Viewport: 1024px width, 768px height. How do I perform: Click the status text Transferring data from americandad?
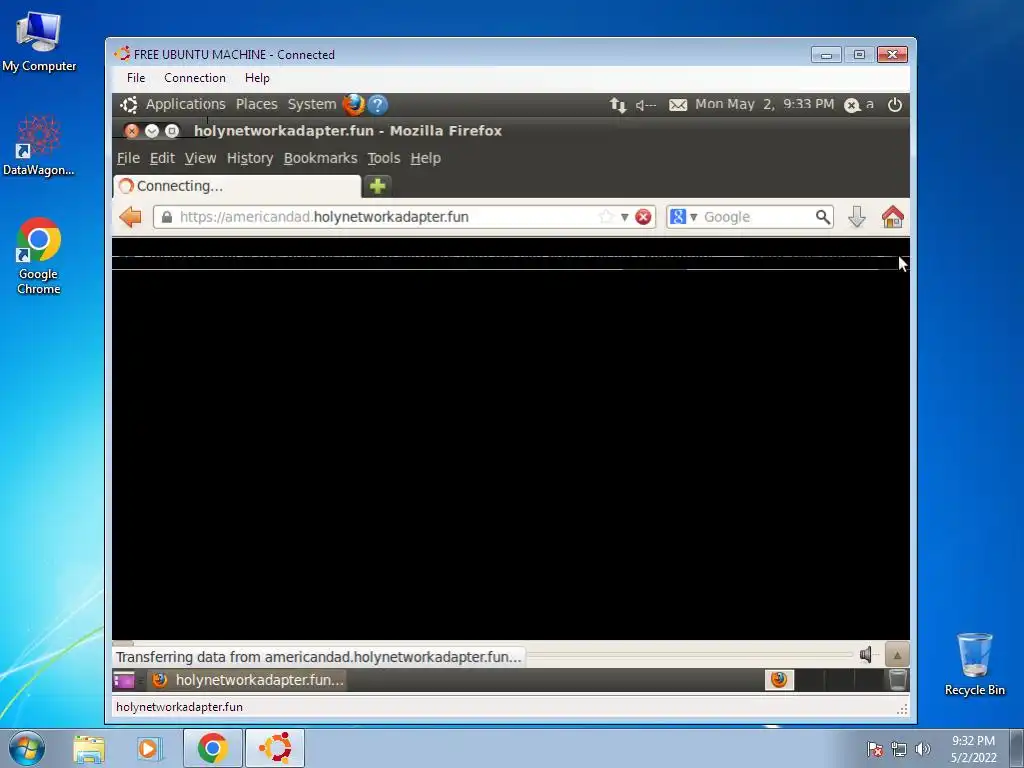[x=319, y=656]
